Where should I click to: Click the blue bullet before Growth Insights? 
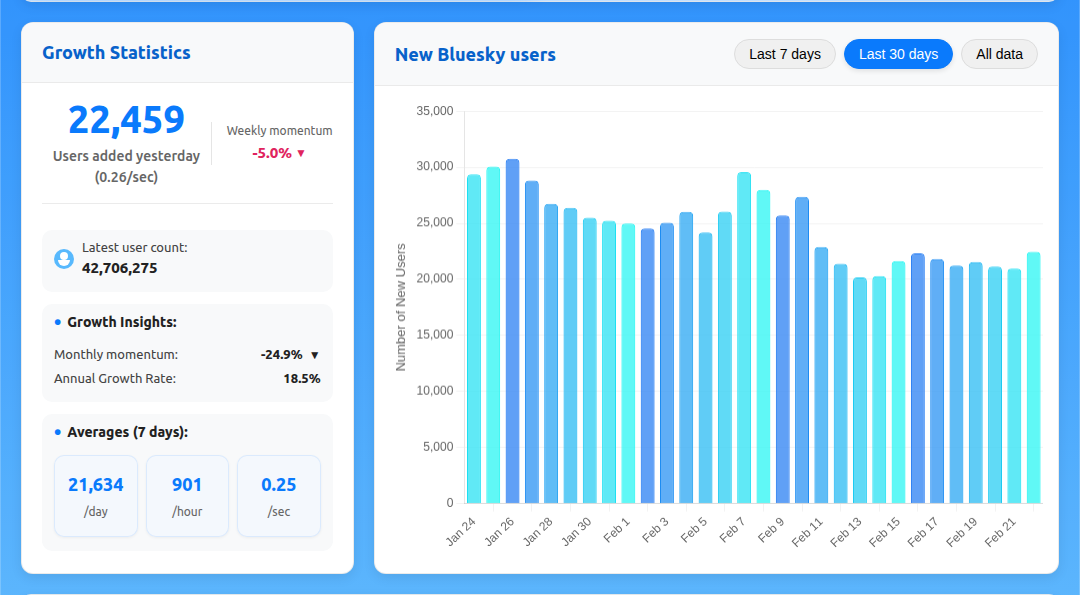[x=58, y=322]
